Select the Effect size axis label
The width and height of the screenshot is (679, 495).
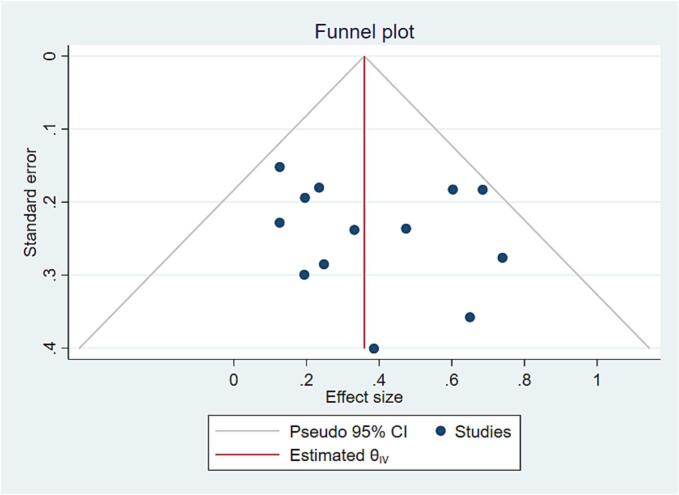(364, 398)
